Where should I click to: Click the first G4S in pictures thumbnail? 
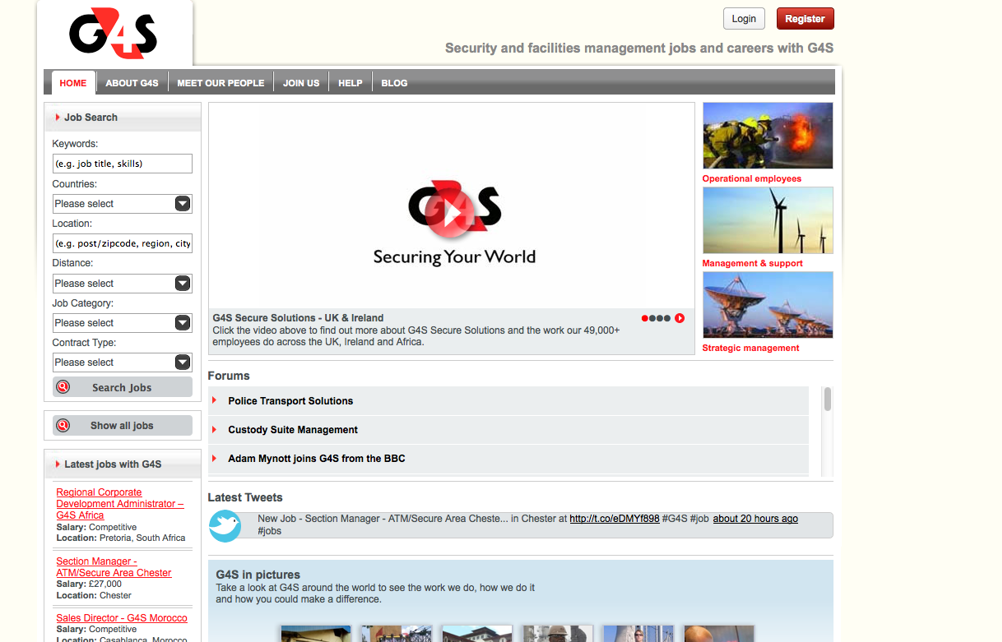[316, 634]
